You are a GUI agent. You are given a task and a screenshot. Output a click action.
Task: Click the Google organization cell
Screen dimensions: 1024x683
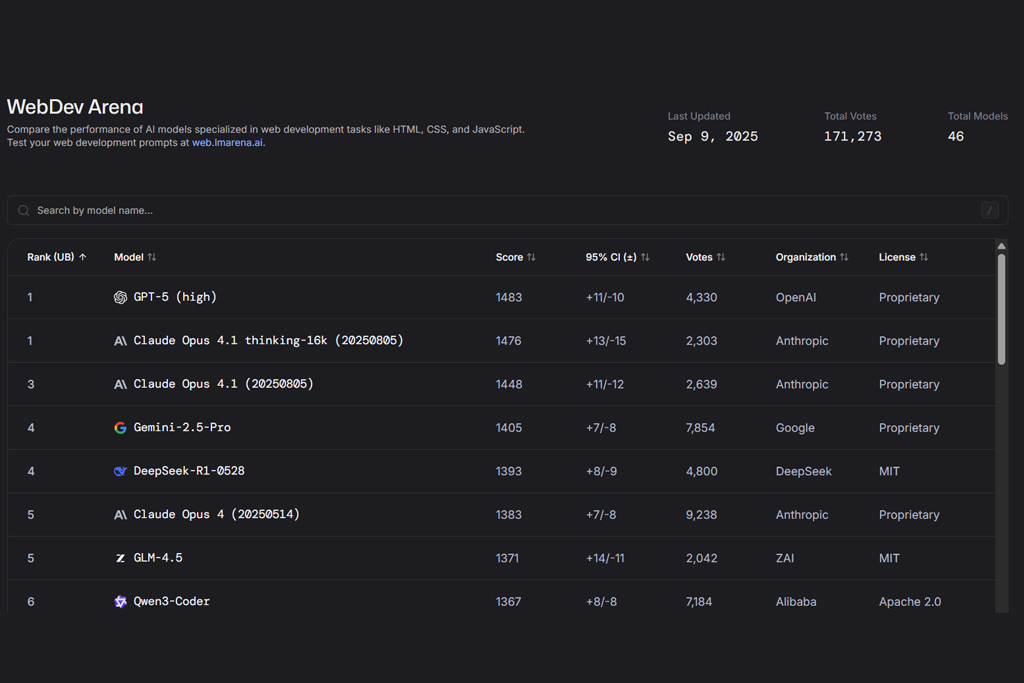coord(795,428)
